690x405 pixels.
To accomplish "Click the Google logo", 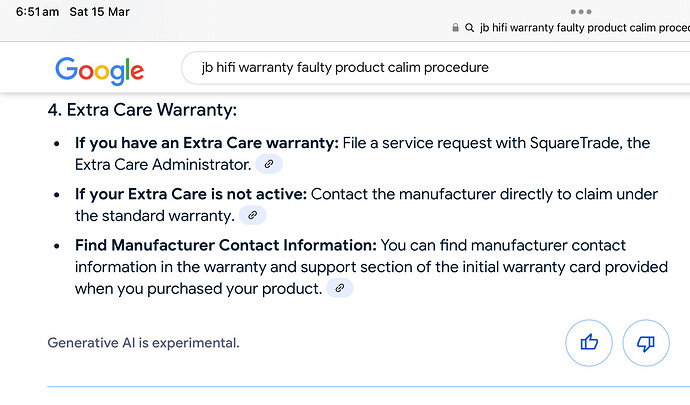I will point(99,70).
